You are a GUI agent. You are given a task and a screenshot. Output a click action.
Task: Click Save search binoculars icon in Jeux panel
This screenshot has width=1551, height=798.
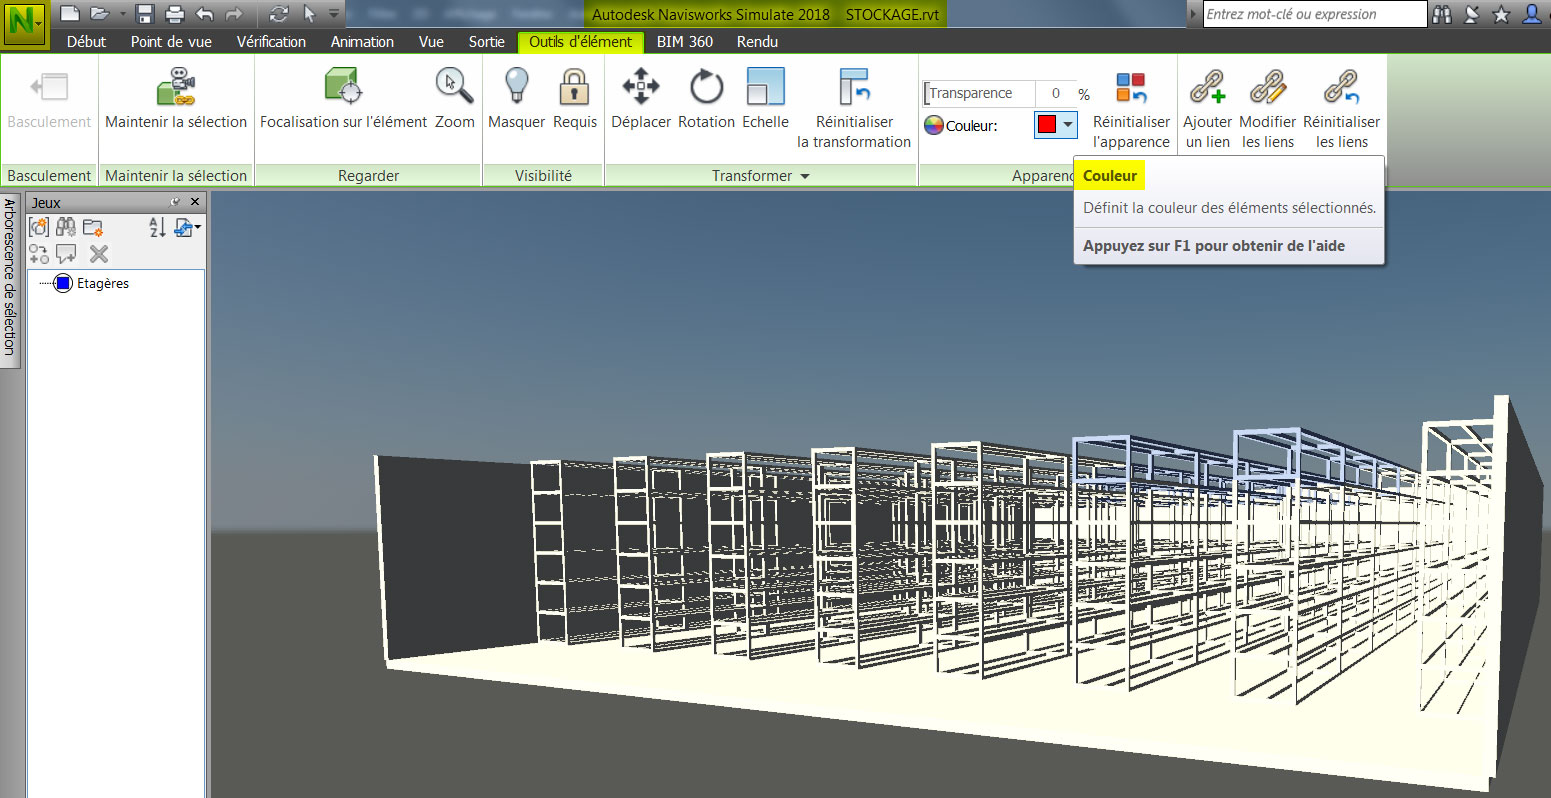point(66,228)
